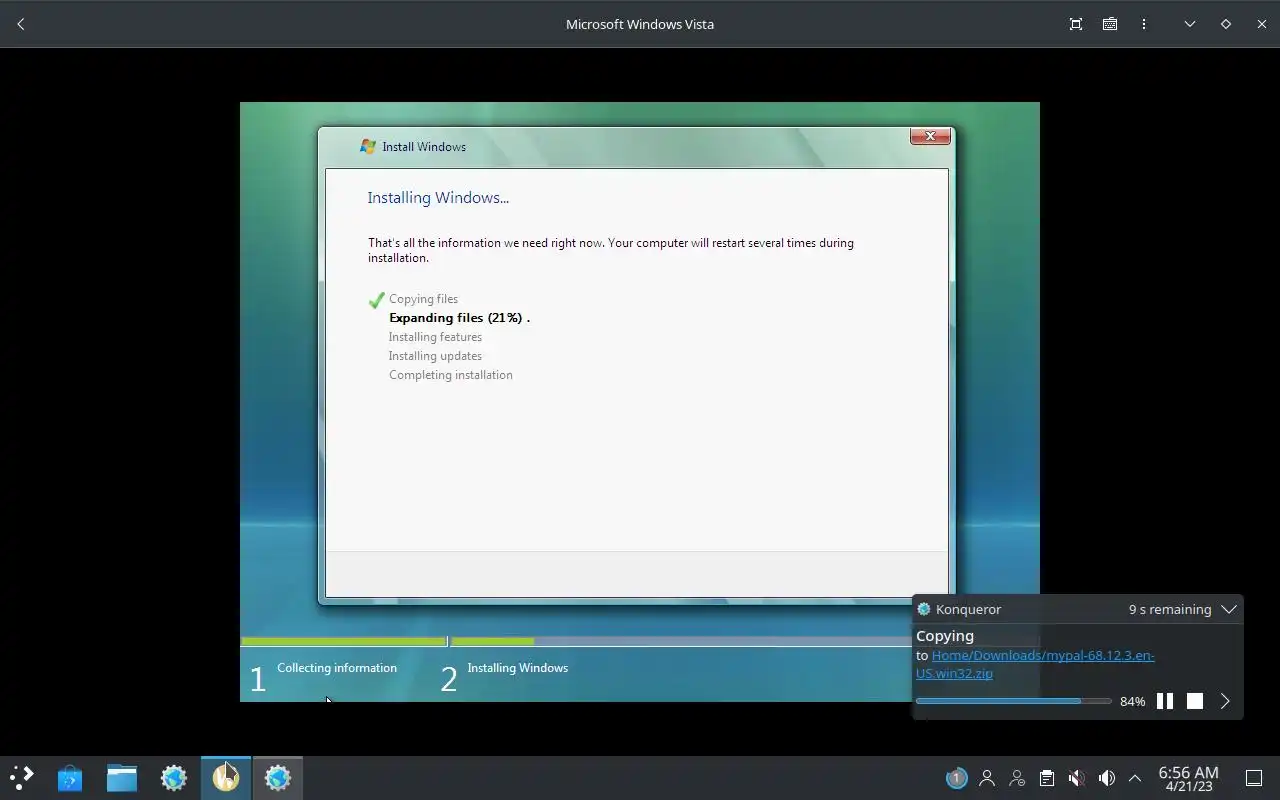1280x800 pixels.
Task: Click the copy progress bar at 84%
Action: pos(1013,701)
